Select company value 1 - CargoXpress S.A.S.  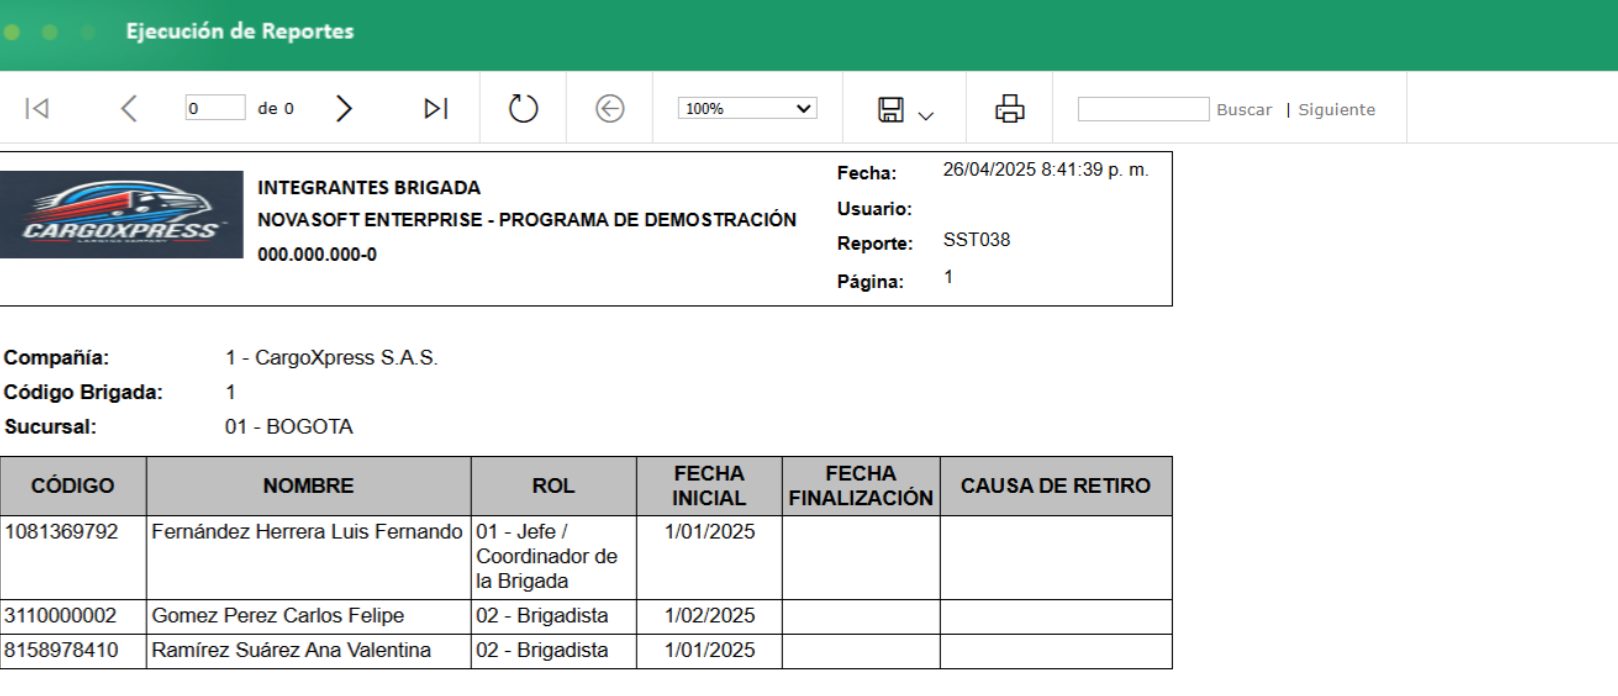[x=331, y=358]
